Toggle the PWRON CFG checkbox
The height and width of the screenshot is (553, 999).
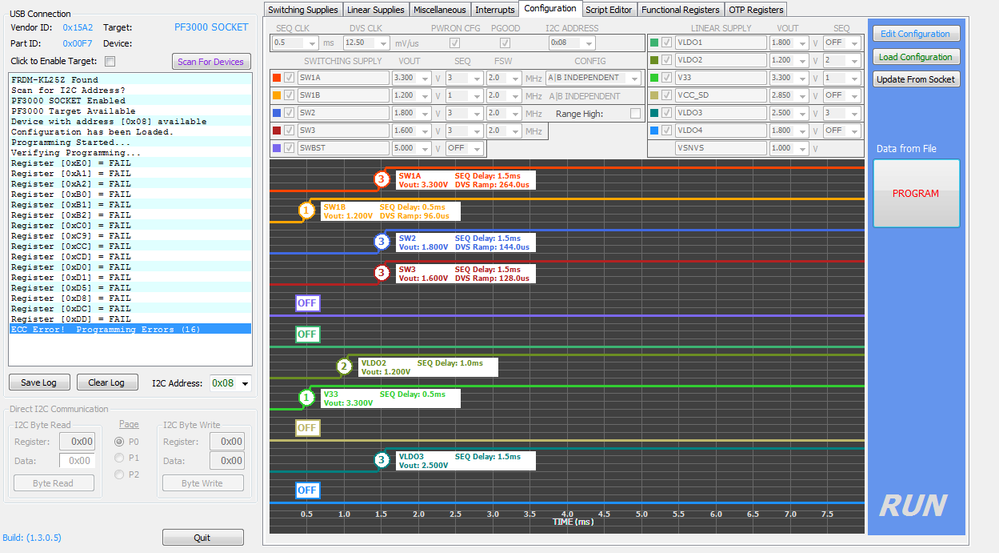click(454, 43)
